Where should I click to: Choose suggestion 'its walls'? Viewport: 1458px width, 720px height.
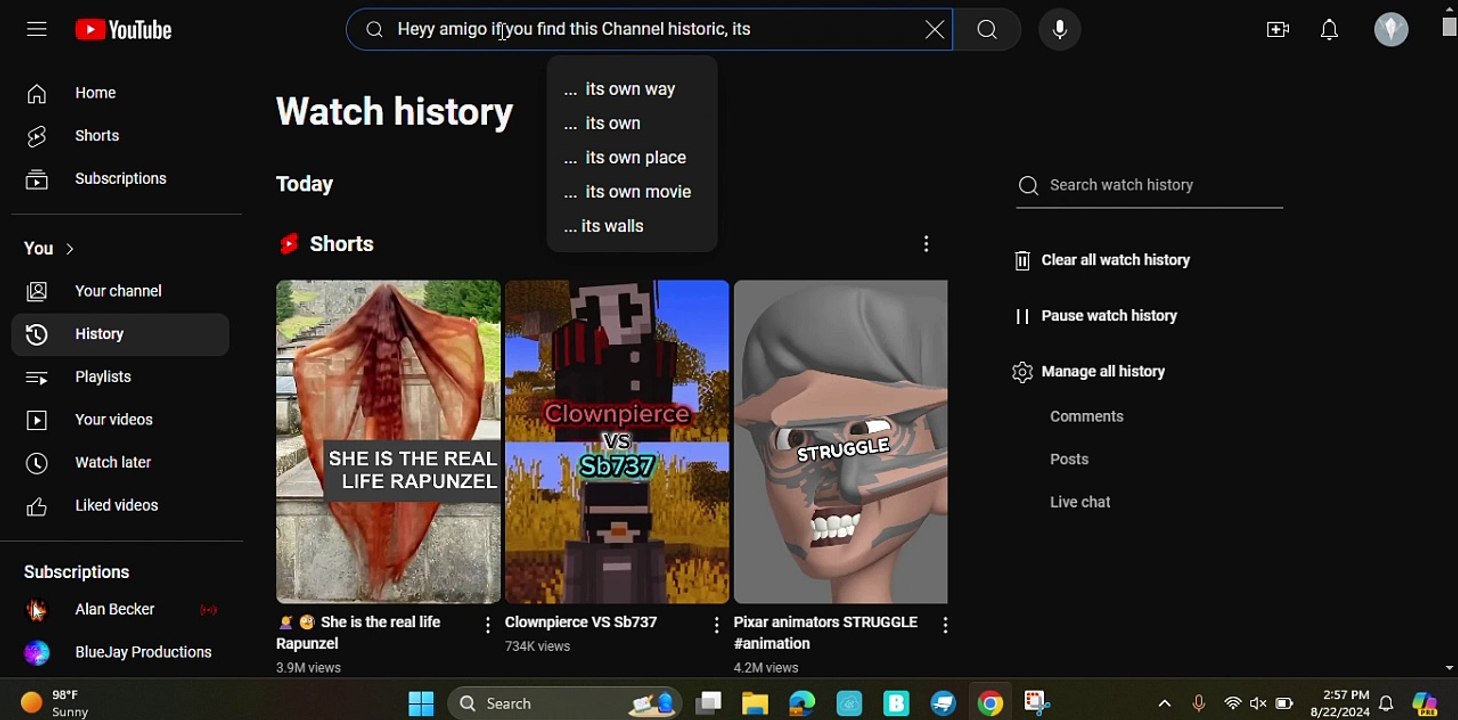631,226
